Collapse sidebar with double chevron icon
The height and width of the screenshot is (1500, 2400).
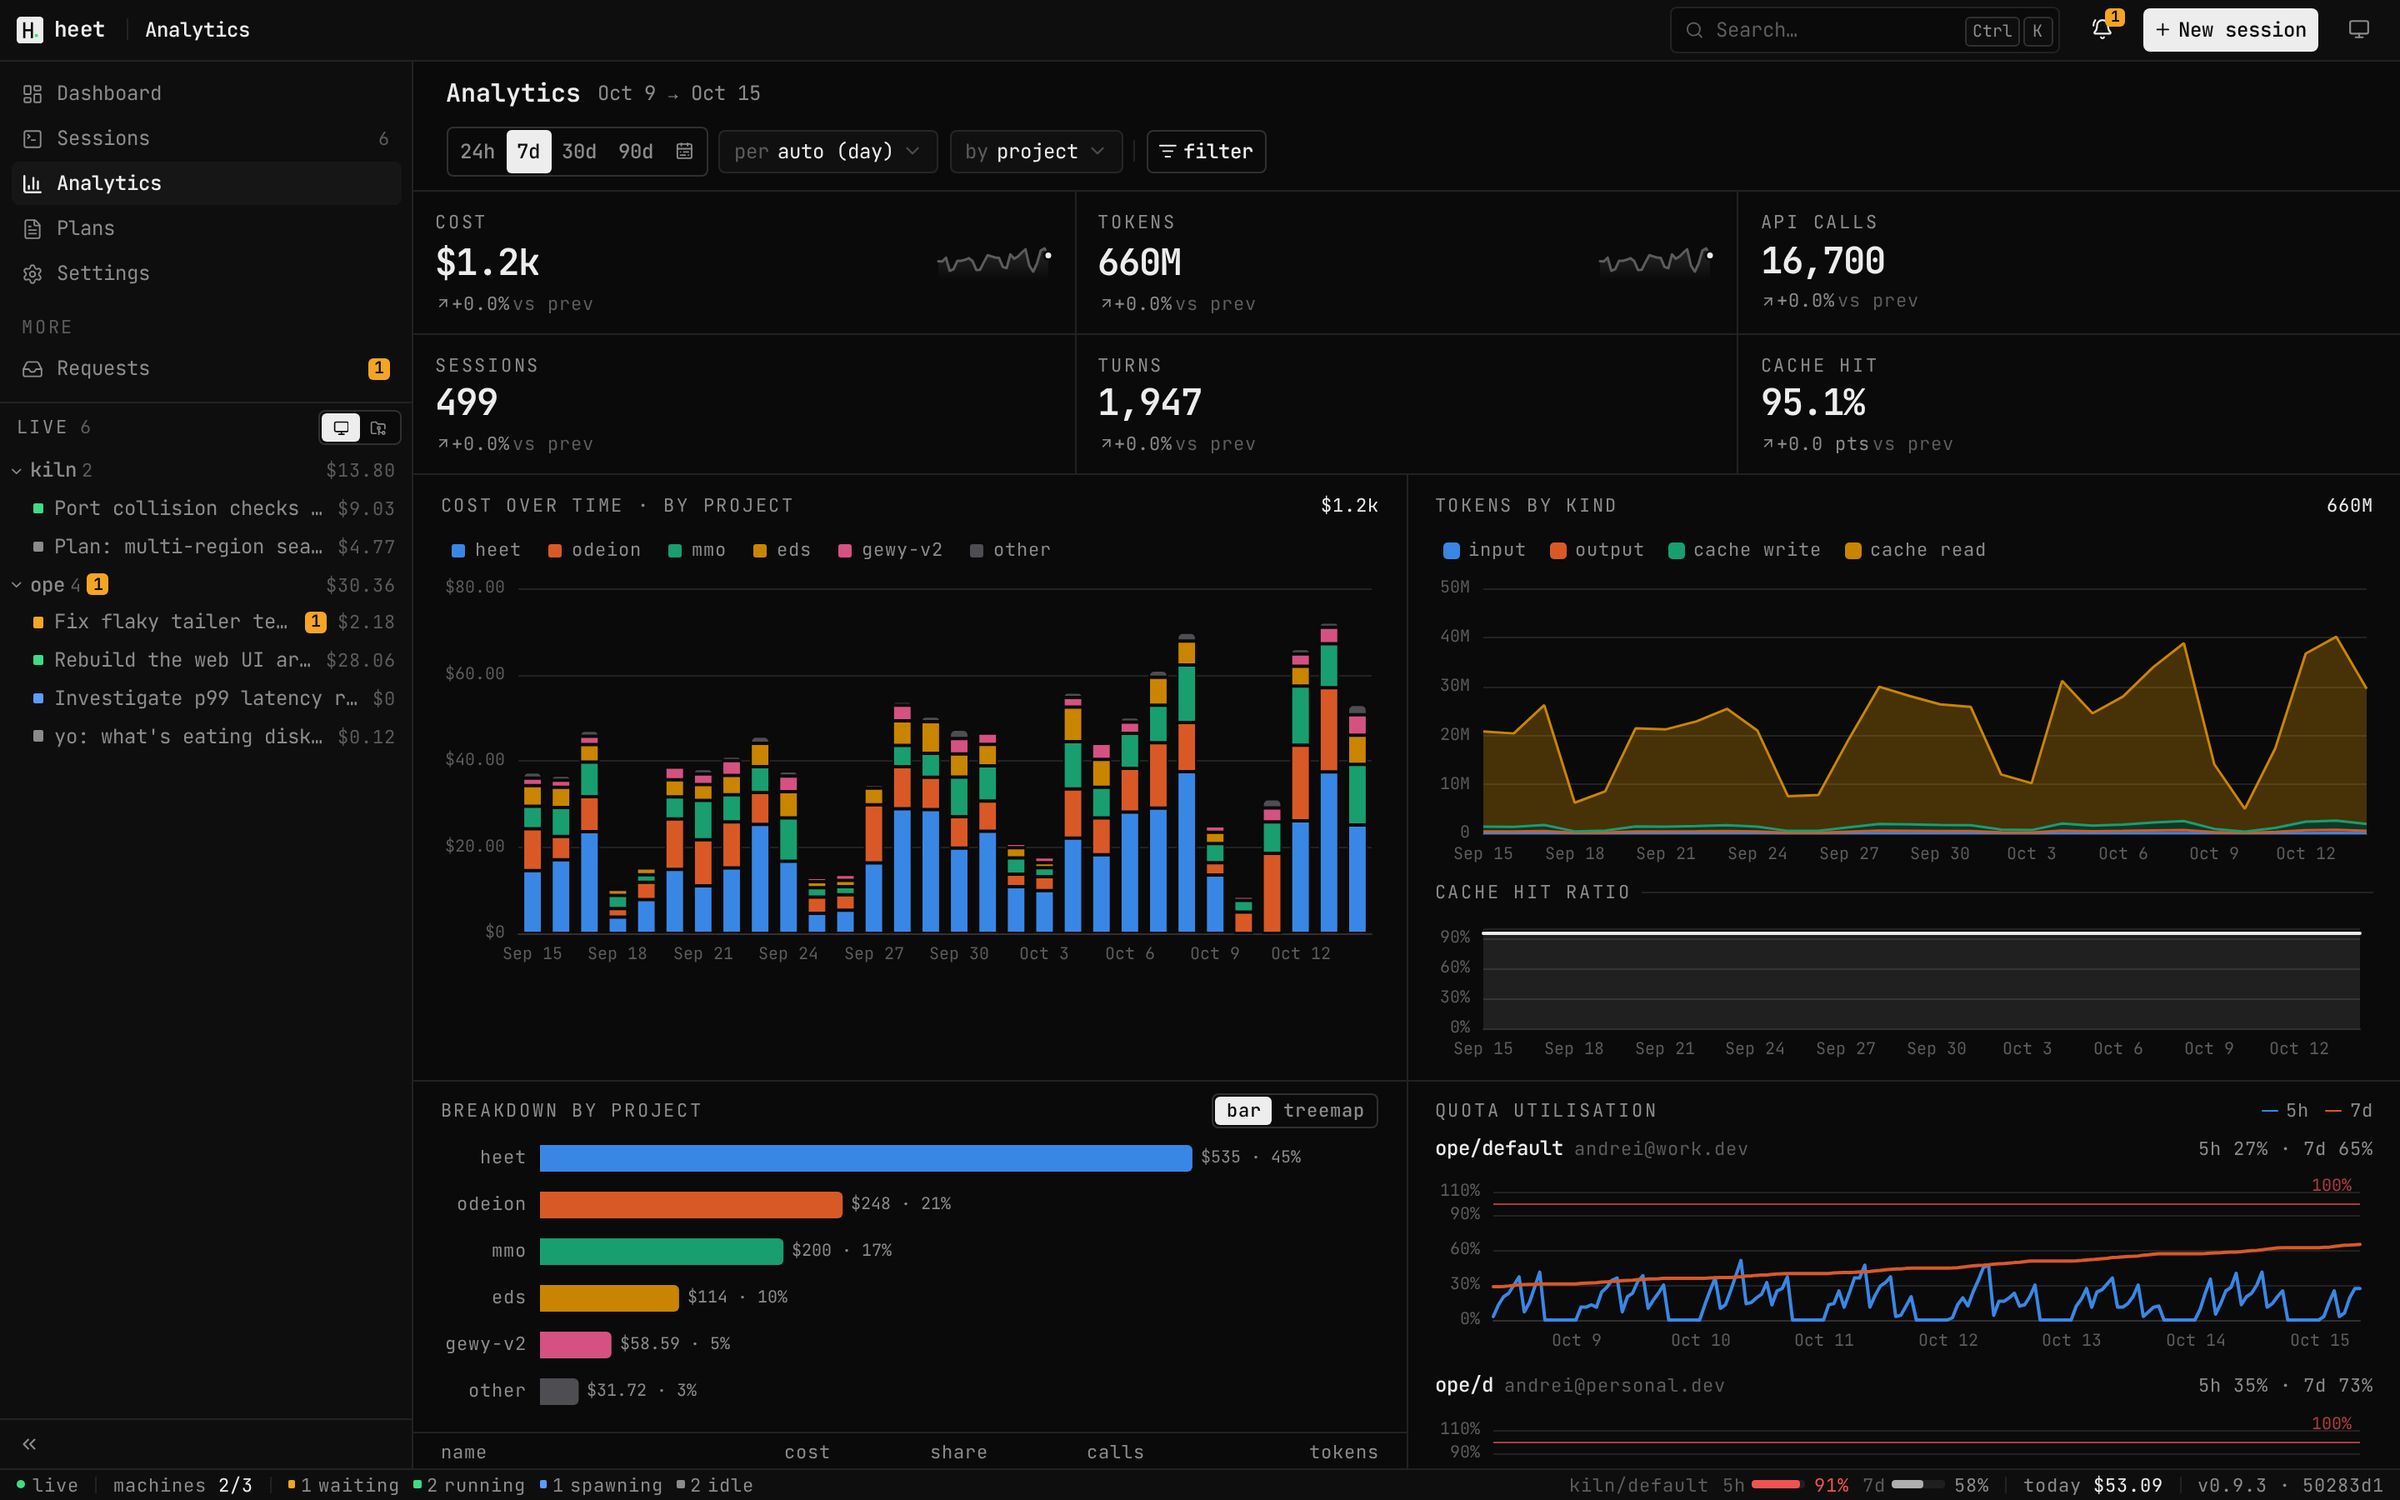[x=30, y=1444]
